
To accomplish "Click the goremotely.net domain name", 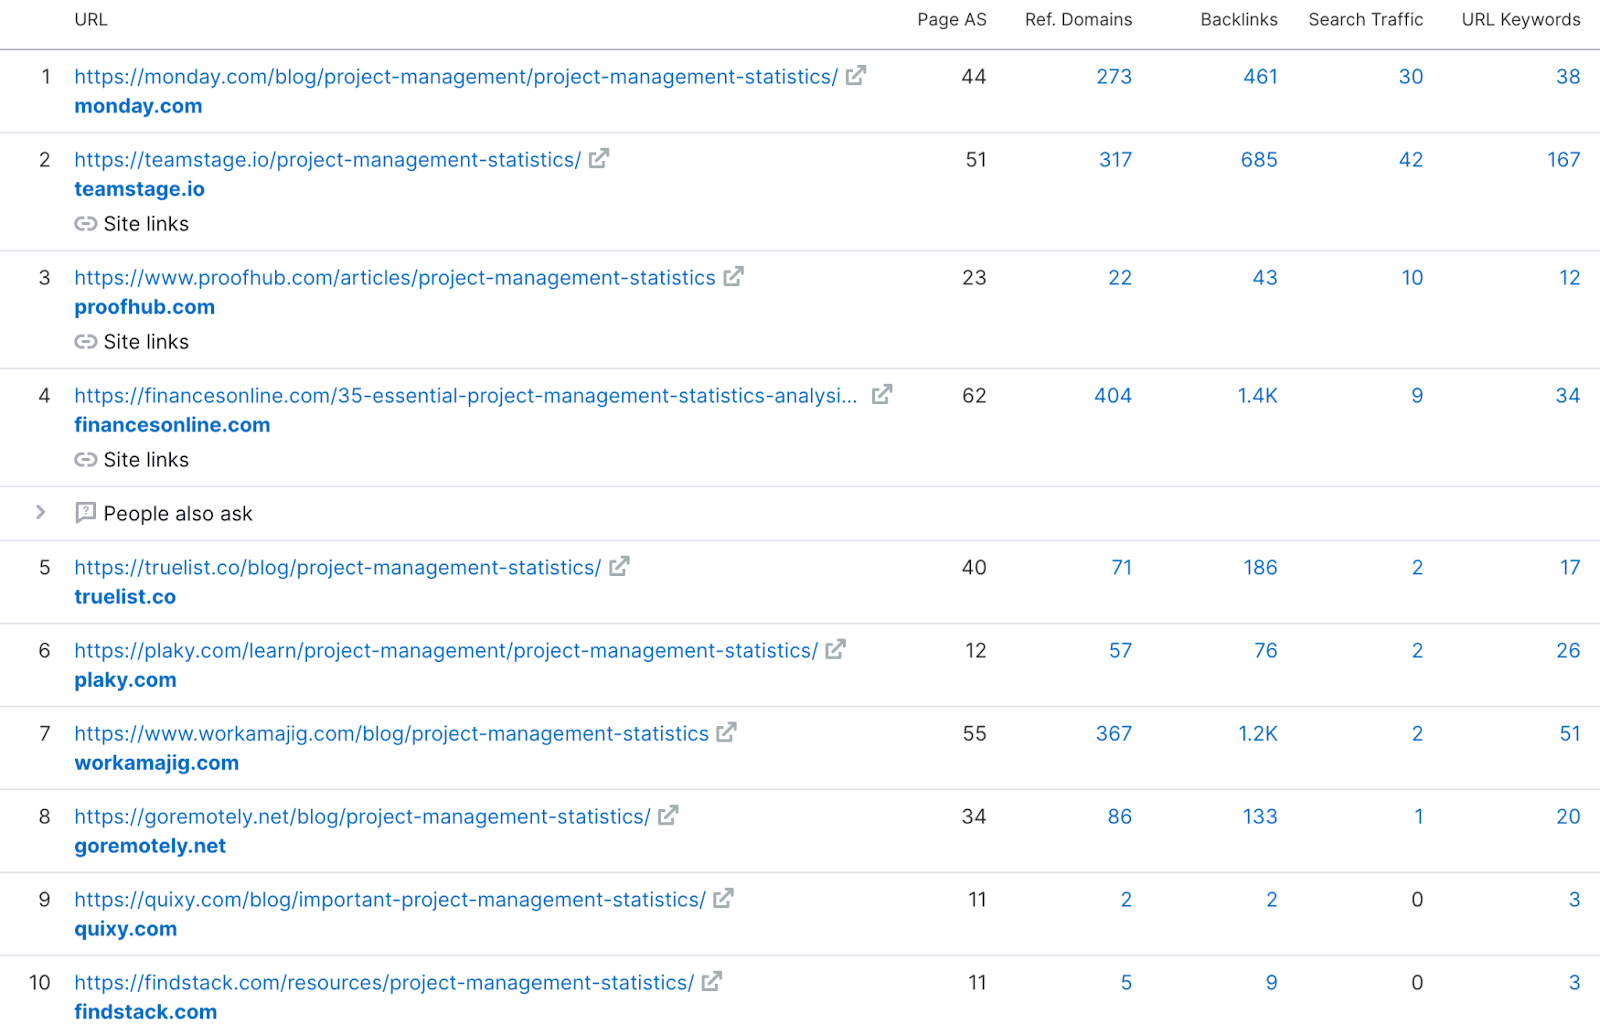I will pyautogui.click(x=150, y=846).
